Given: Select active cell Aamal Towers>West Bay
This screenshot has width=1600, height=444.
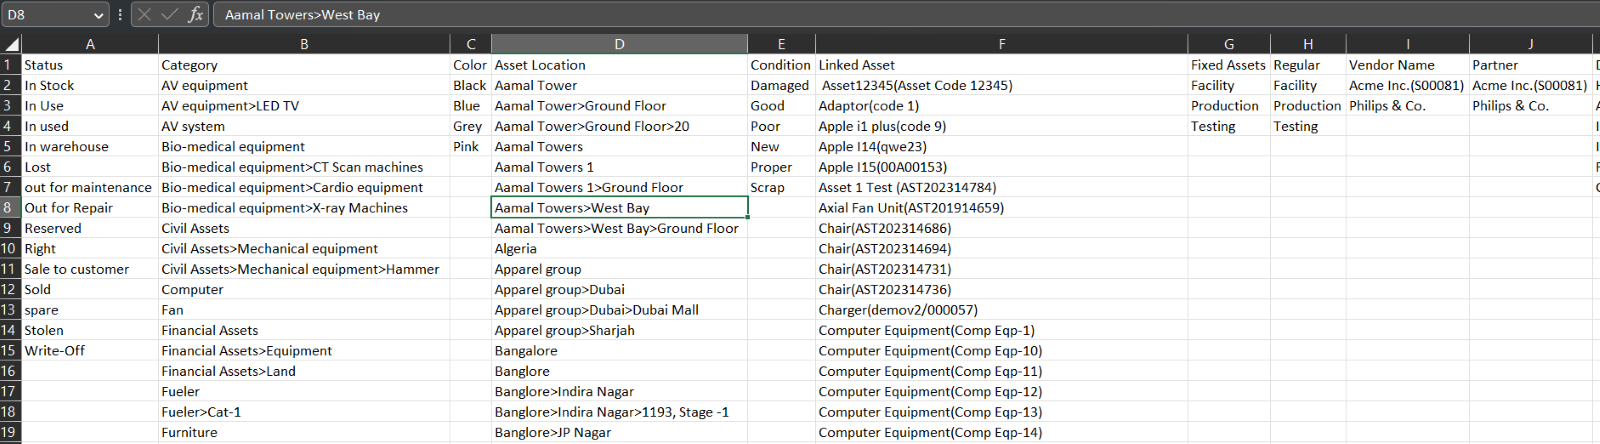Looking at the screenshot, I should [x=619, y=208].
